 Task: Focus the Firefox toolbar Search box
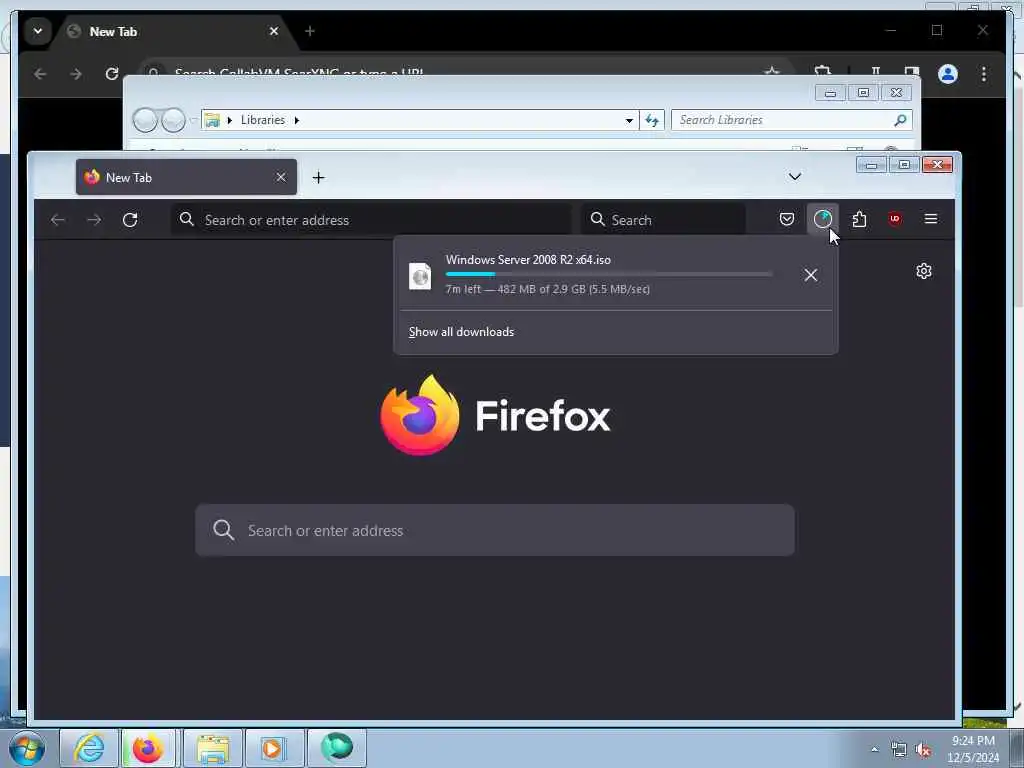click(x=663, y=220)
